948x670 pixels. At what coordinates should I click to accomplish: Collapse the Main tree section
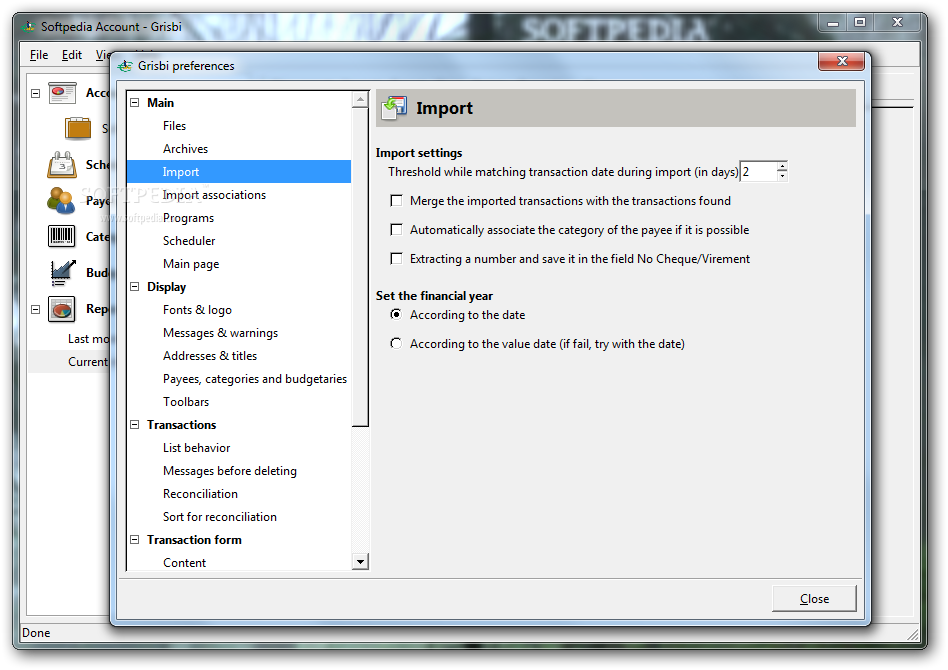point(135,103)
